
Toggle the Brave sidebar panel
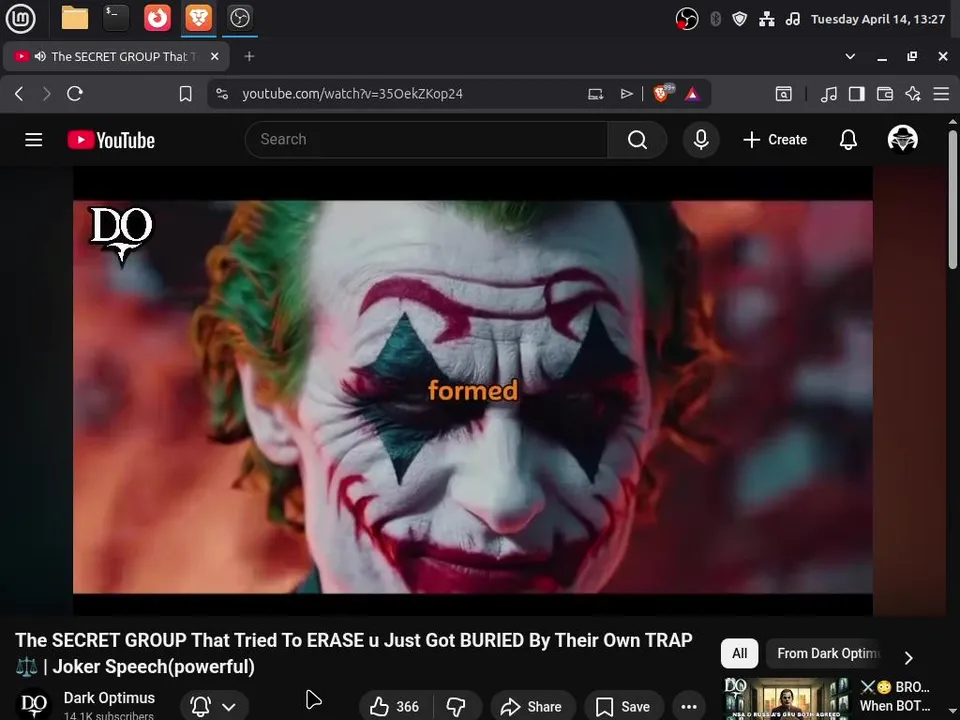[857, 94]
